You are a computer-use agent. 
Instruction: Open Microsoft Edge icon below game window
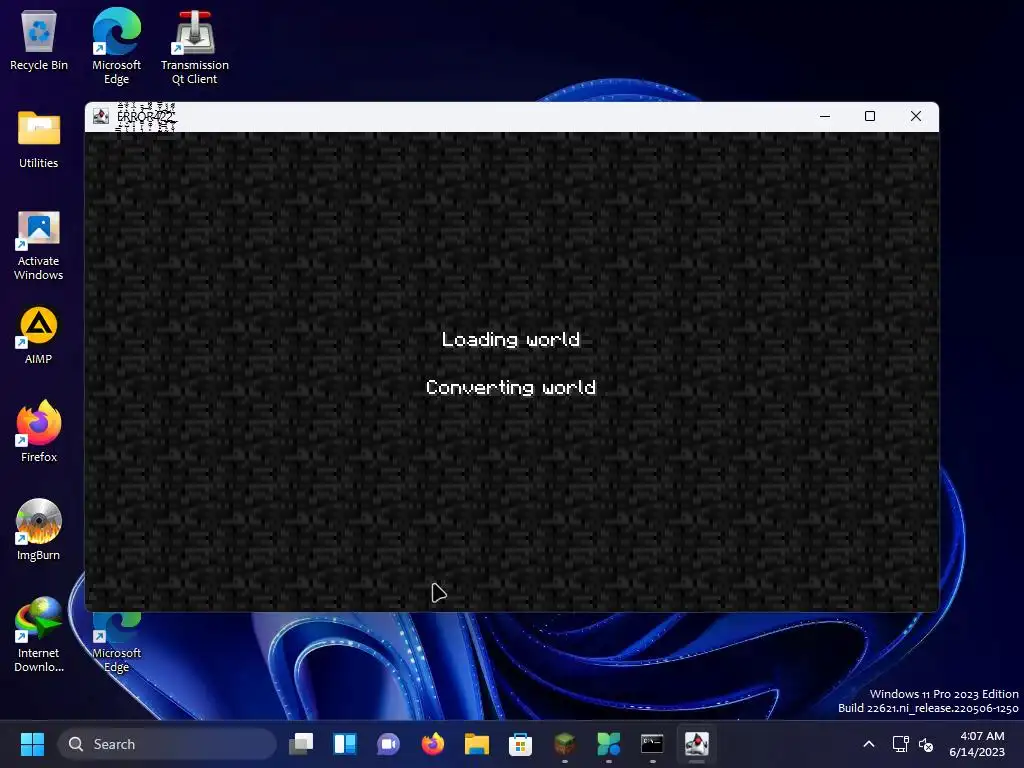(116, 643)
